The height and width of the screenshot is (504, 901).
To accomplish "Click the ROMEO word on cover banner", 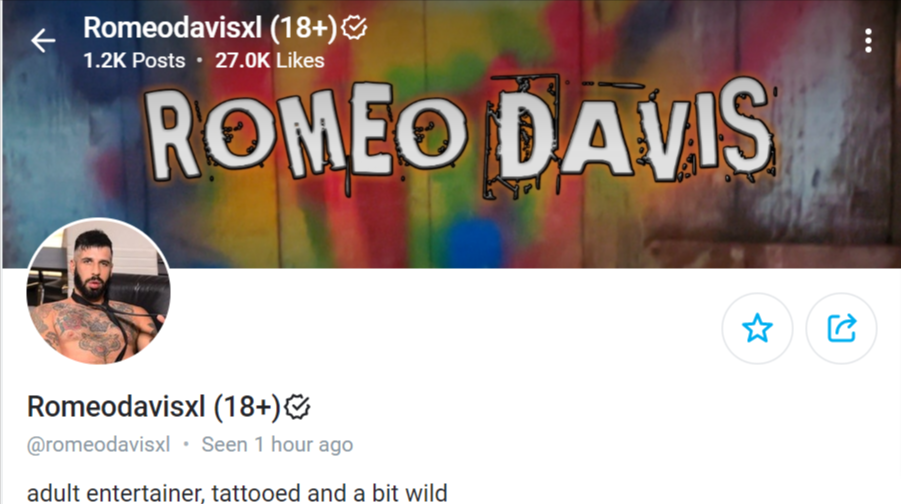I will [x=306, y=133].
